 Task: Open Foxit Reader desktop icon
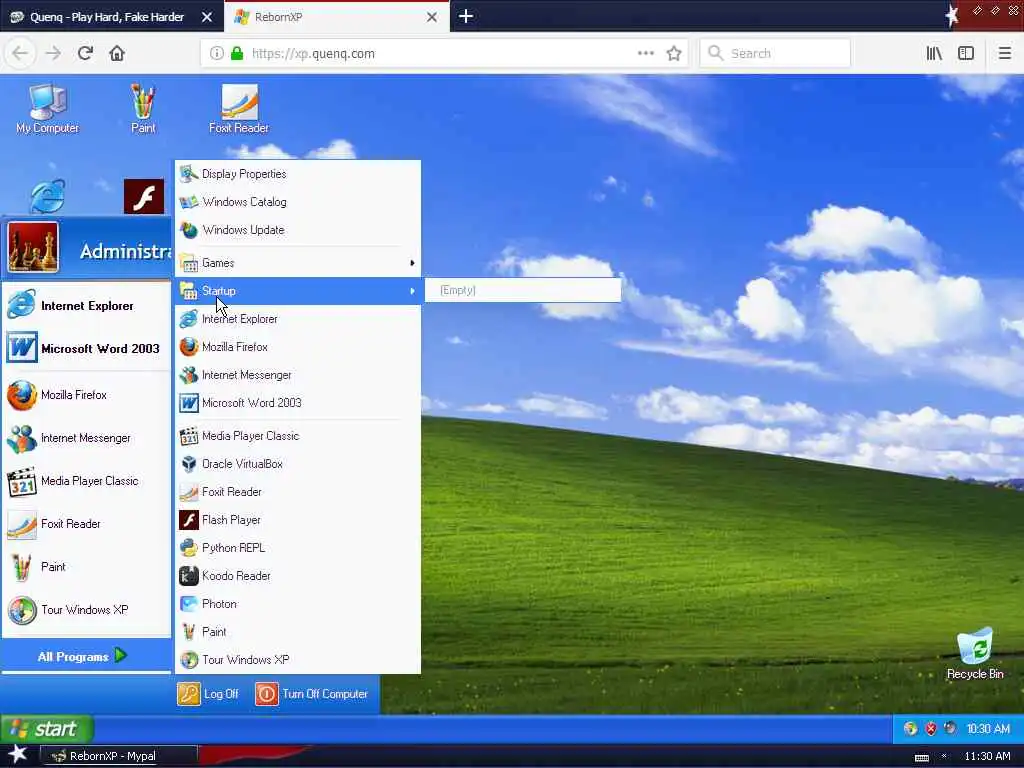point(239,108)
